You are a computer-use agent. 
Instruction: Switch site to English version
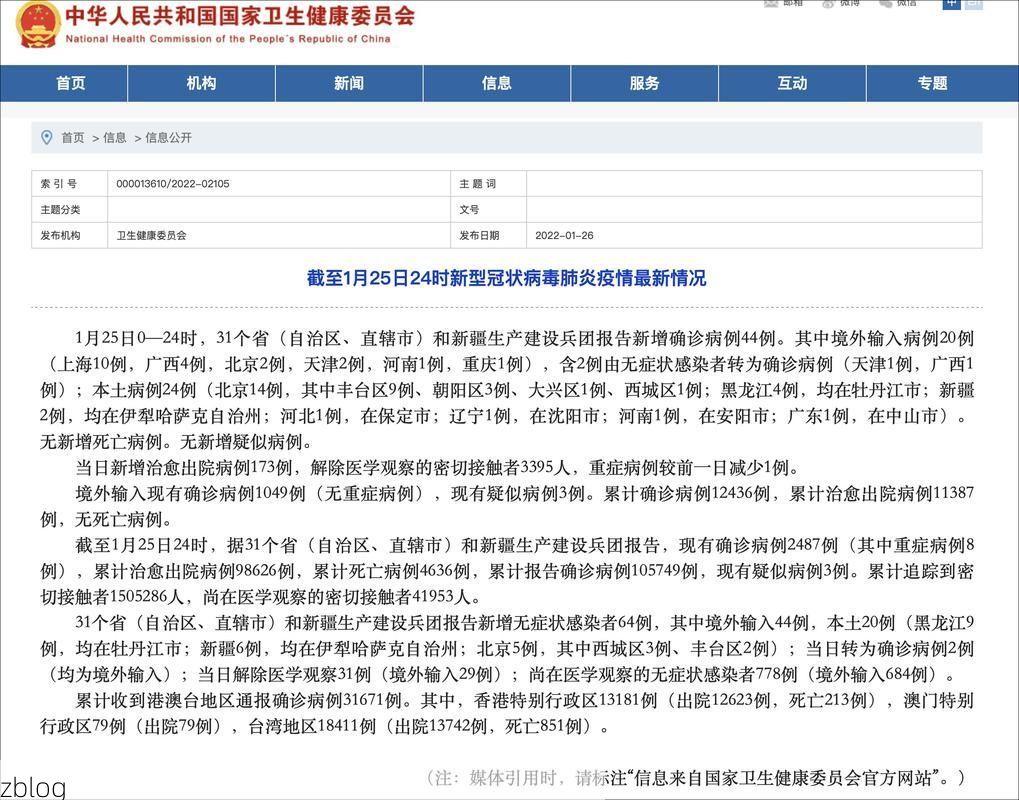tap(975, 6)
